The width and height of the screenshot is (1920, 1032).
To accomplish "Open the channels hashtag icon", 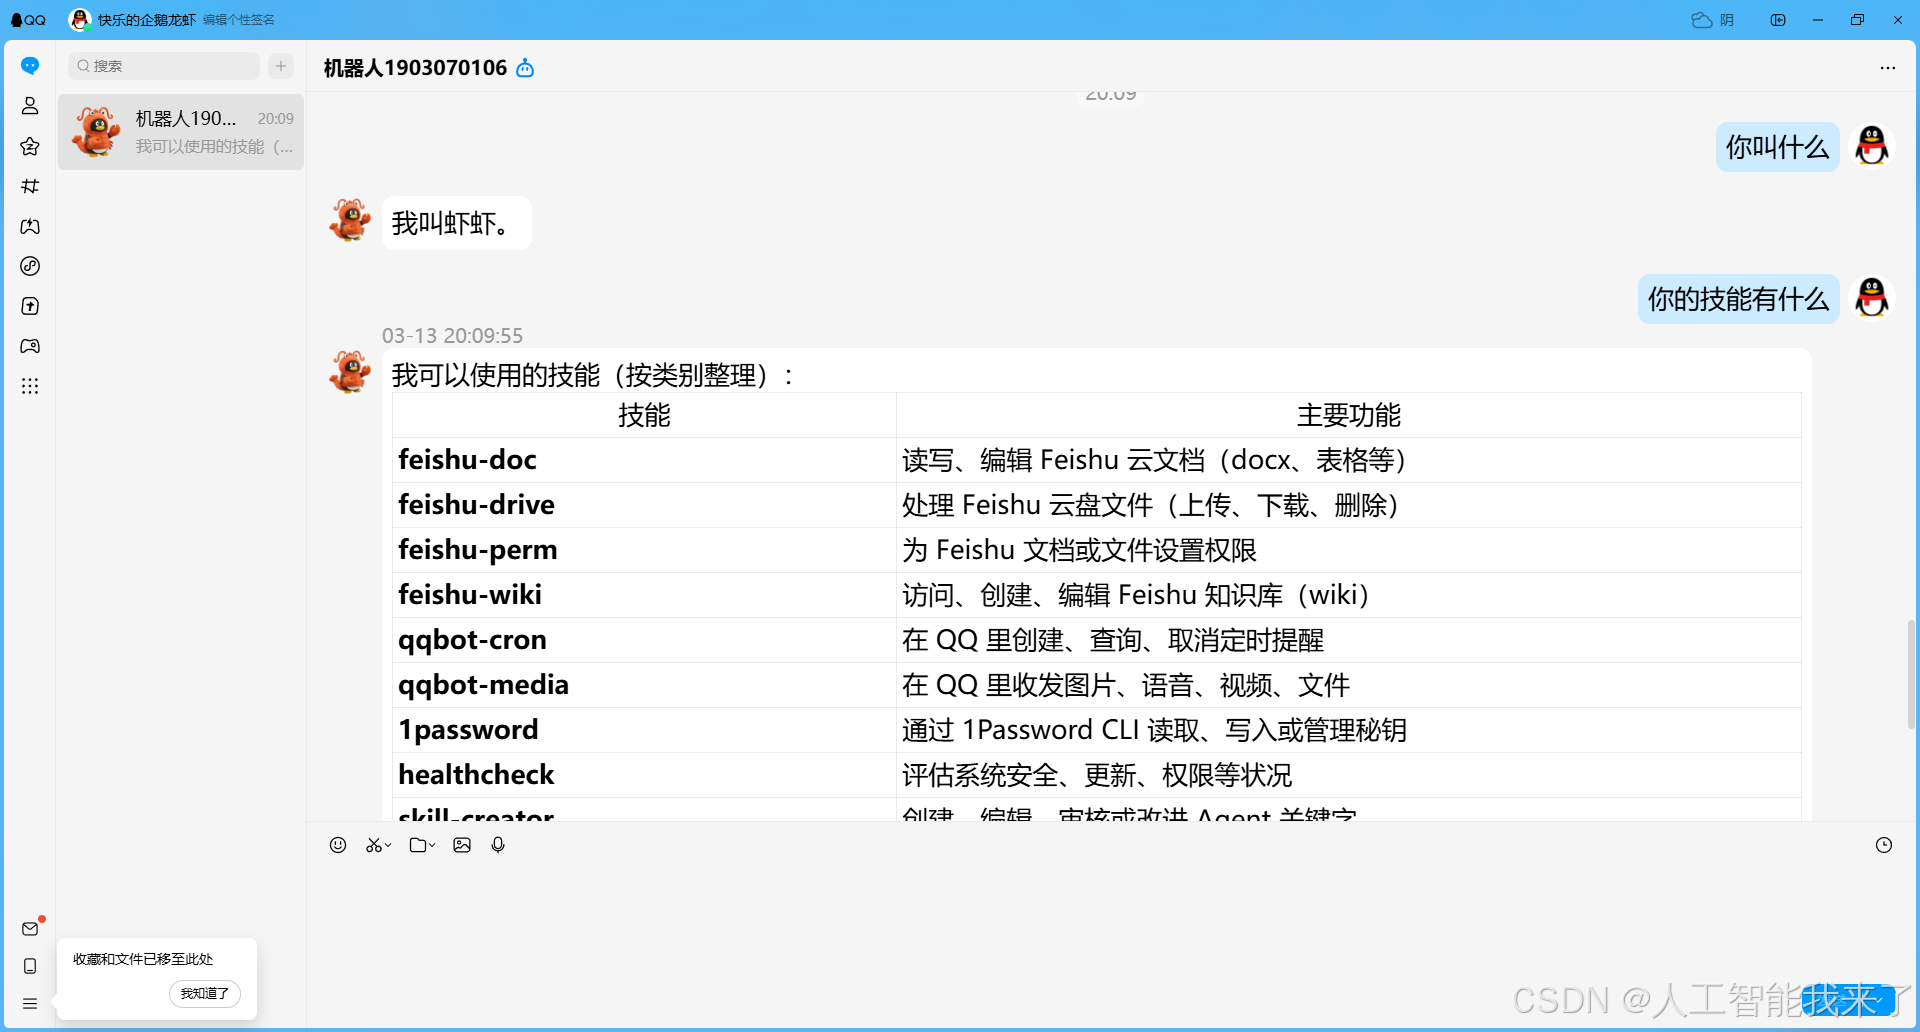I will (30, 186).
